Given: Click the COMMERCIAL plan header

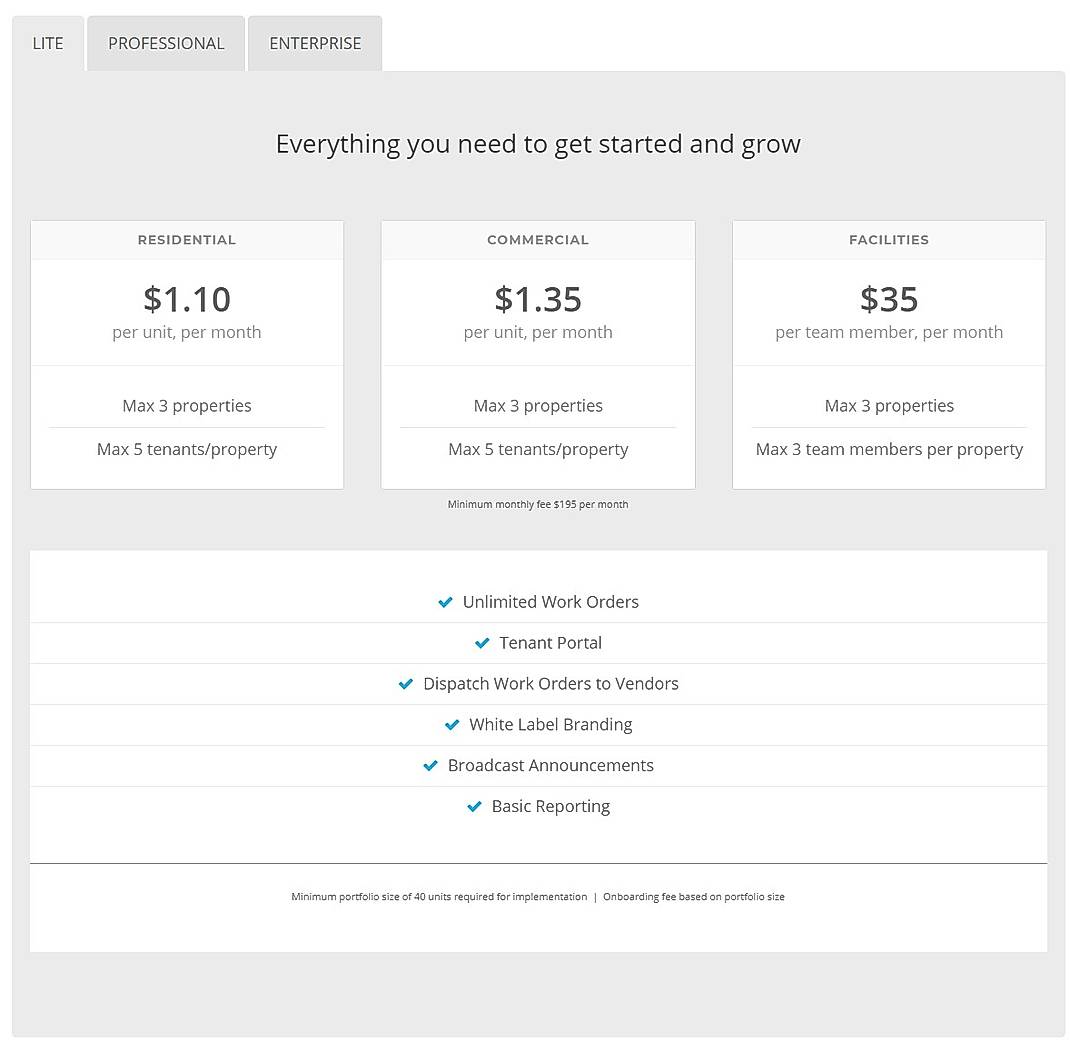Looking at the screenshot, I should point(537,240).
